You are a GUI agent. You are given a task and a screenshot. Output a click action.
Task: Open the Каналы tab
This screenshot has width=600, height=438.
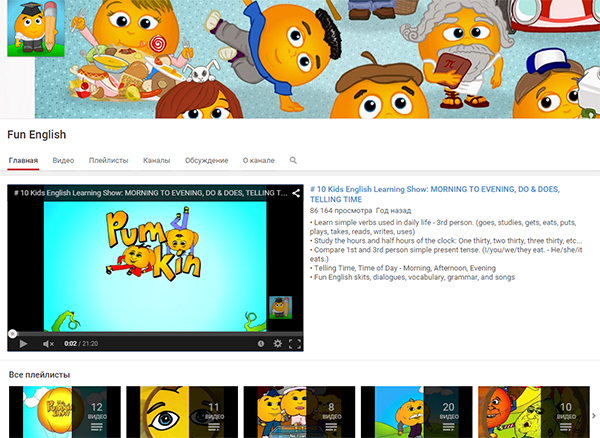156,160
